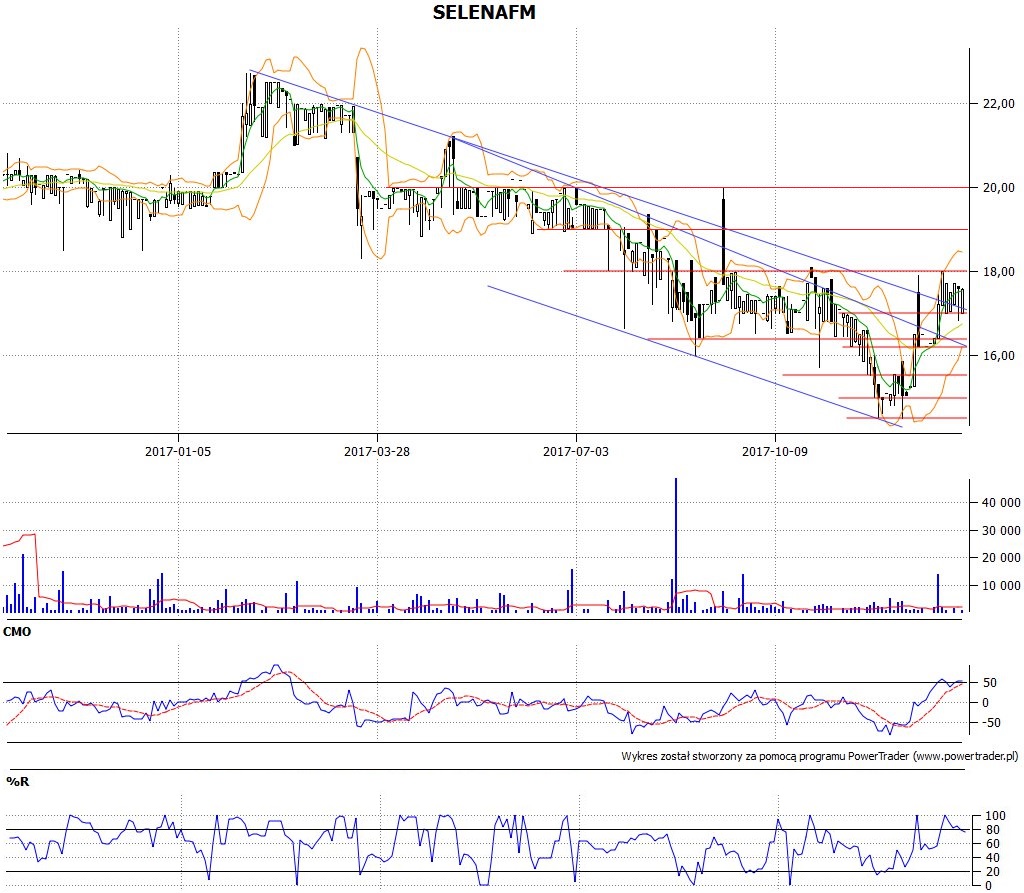Click the CMO axis value 0
Screen dimensions: 1024x893
coord(986,703)
